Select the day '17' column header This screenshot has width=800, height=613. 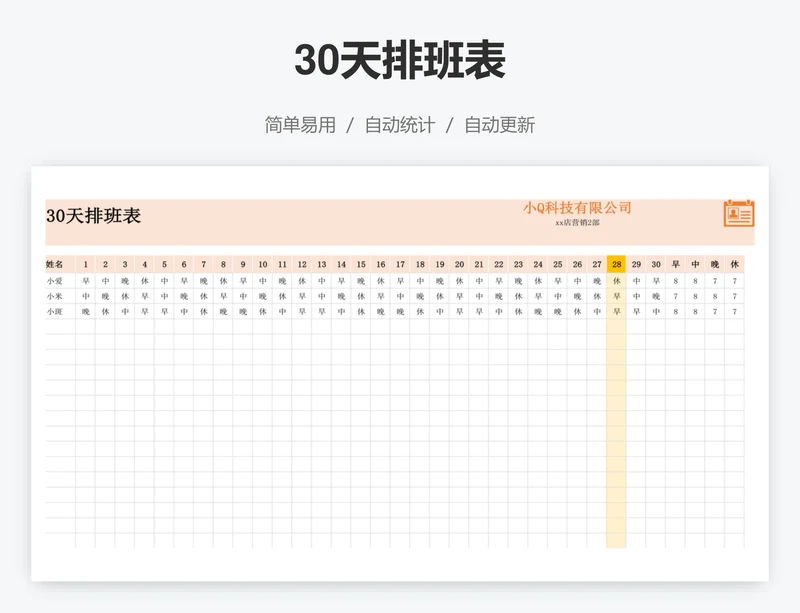[x=400, y=264]
